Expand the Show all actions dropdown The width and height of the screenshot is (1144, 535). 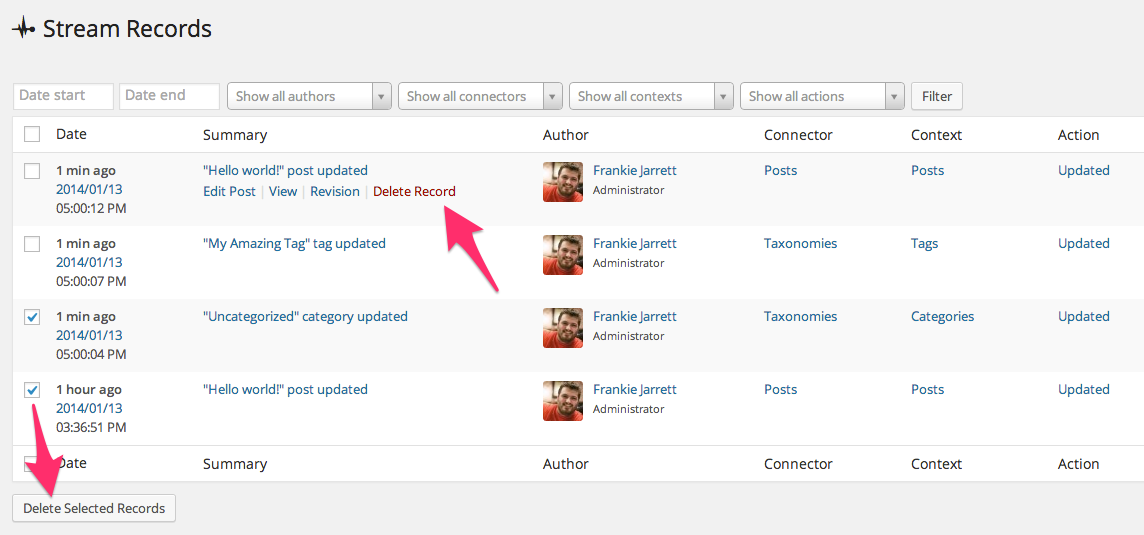coord(822,96)
